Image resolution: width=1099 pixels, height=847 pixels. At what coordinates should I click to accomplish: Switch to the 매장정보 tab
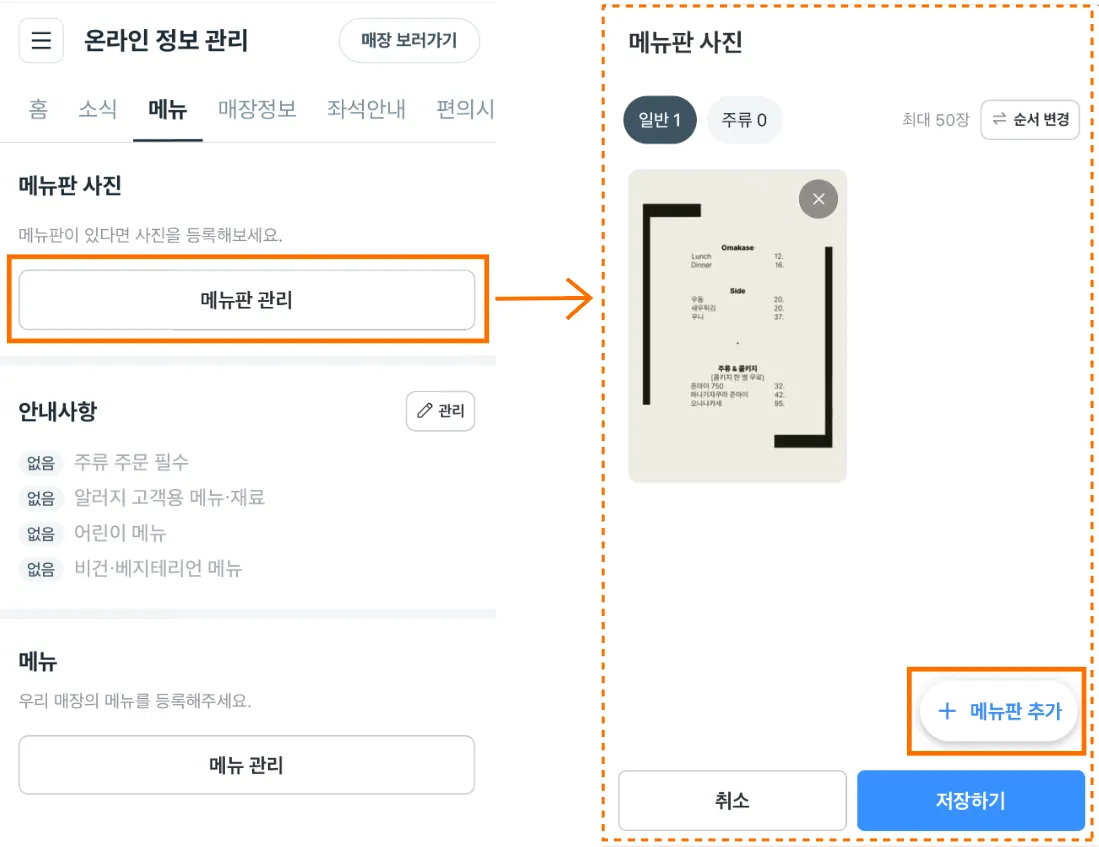[257, 109]
